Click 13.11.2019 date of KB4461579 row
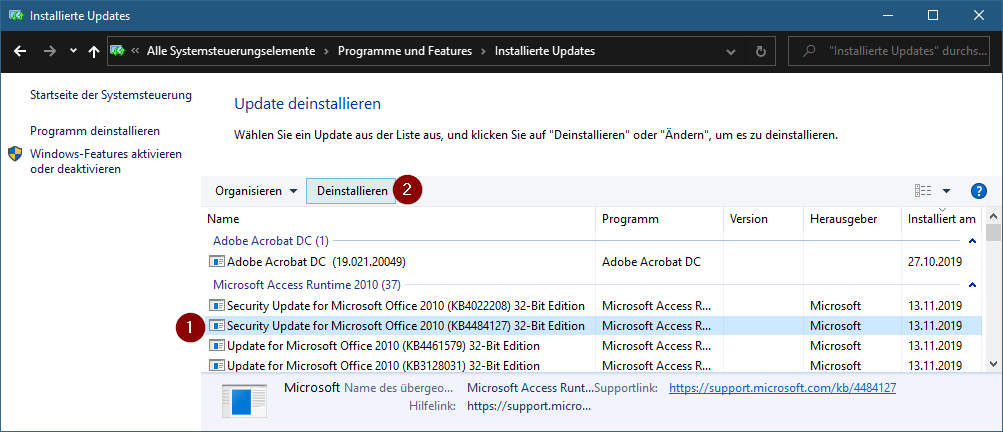Viewport: 1003px width, 432px height. tap(935, 346)
